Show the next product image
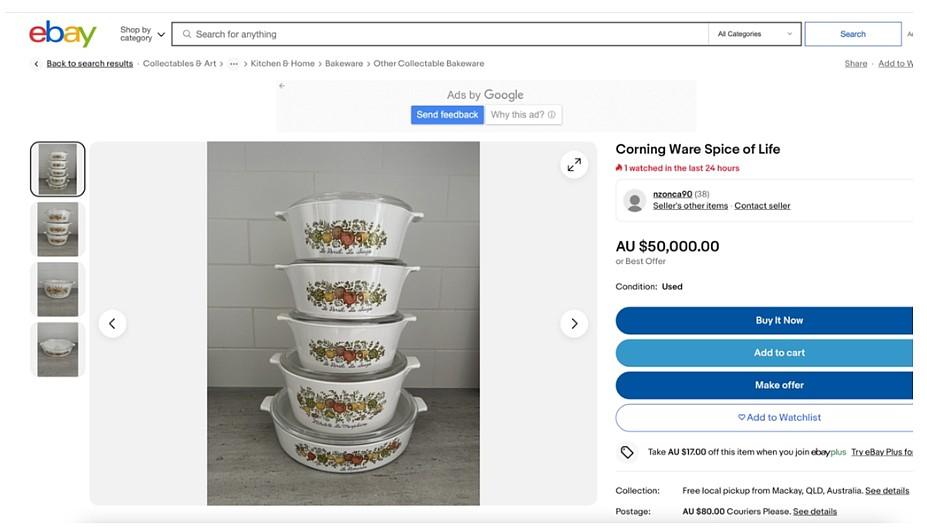The image size is (927, 530). (x=574, y=323)
